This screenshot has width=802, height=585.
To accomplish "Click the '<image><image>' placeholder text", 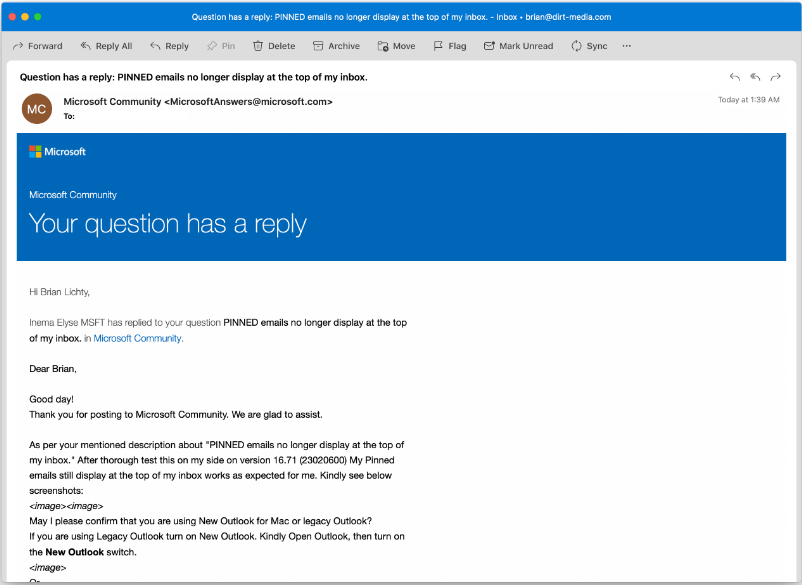I will point(66,506).
